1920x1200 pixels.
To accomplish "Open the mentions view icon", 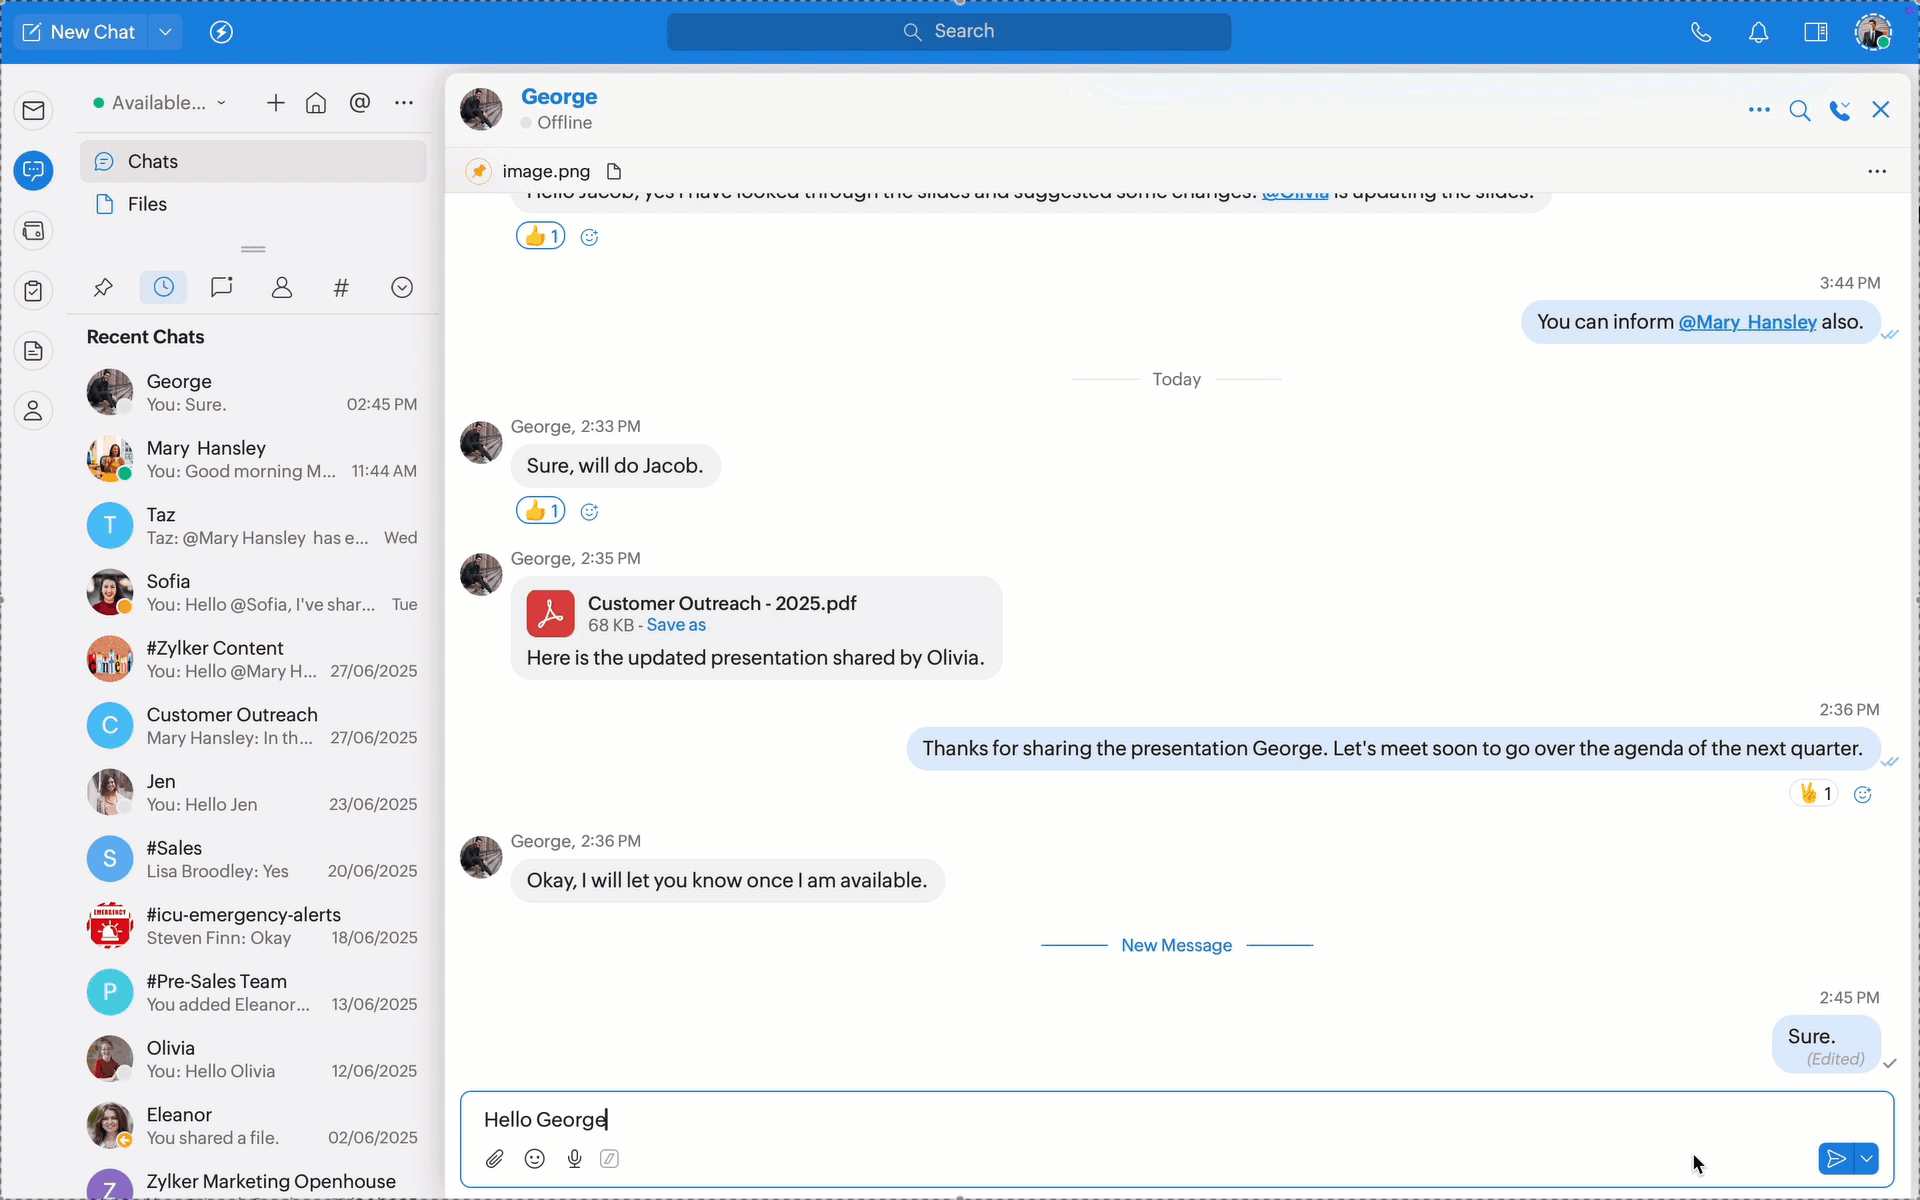I will pos(360,103).
